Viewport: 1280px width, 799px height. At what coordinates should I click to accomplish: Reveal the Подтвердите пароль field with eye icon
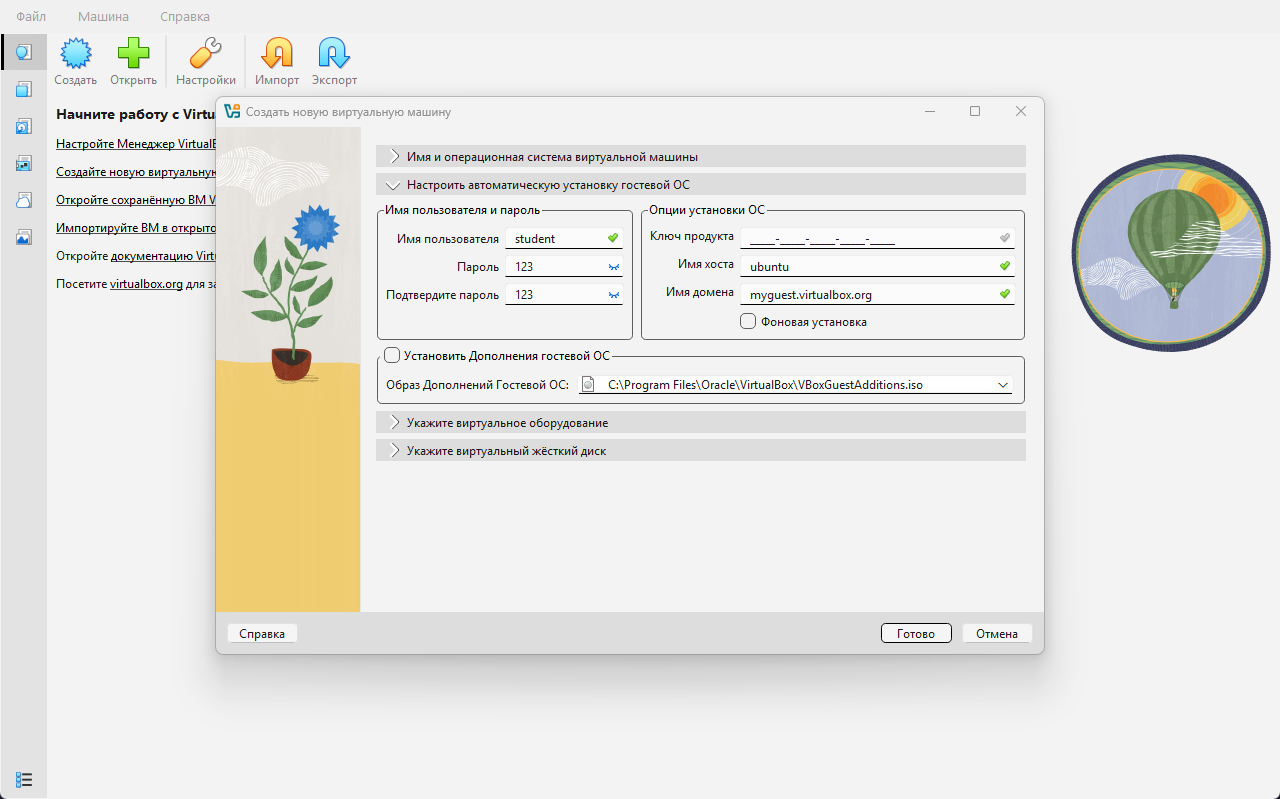click(x=613, y=295)
